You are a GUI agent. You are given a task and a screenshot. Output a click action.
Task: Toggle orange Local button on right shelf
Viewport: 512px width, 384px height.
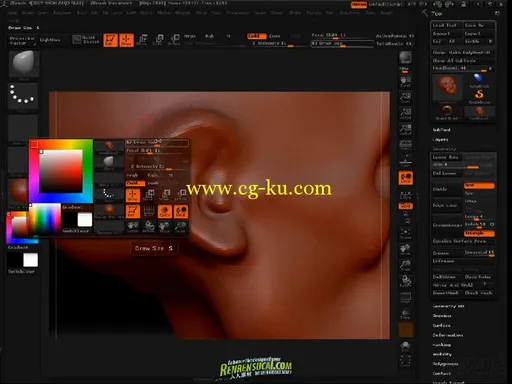[x=405, y=178]
